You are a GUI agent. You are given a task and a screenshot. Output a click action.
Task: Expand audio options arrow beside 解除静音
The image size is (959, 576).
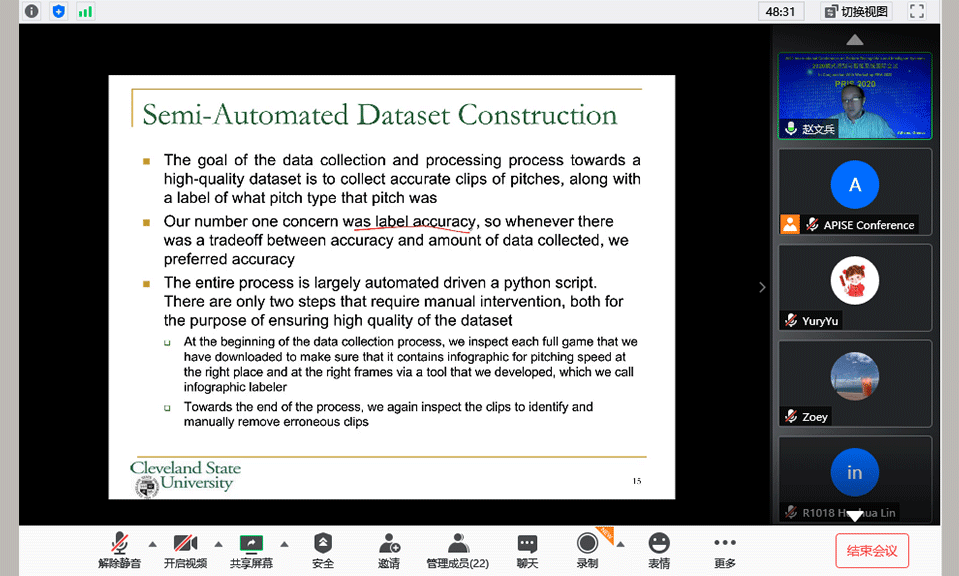coord(153,544)
